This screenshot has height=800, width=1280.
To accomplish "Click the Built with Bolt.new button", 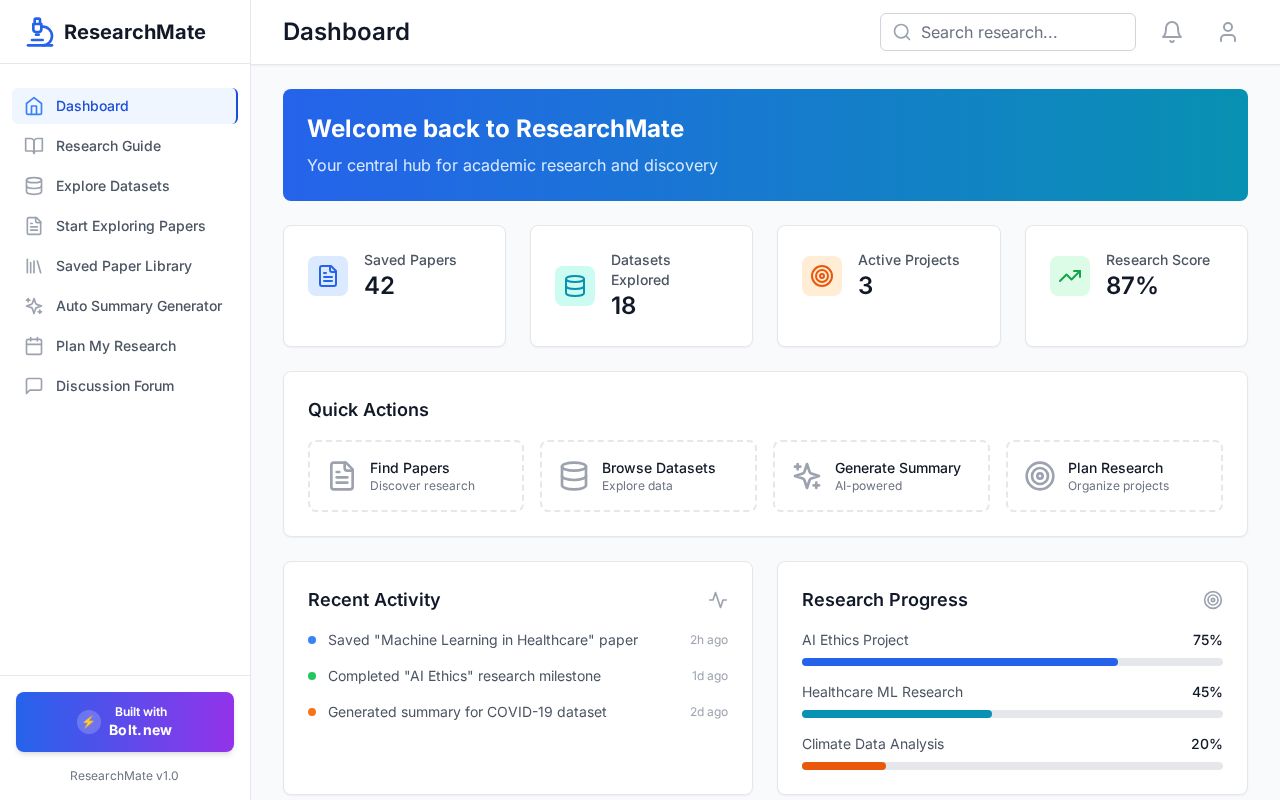I will click(x=125, y=722).
